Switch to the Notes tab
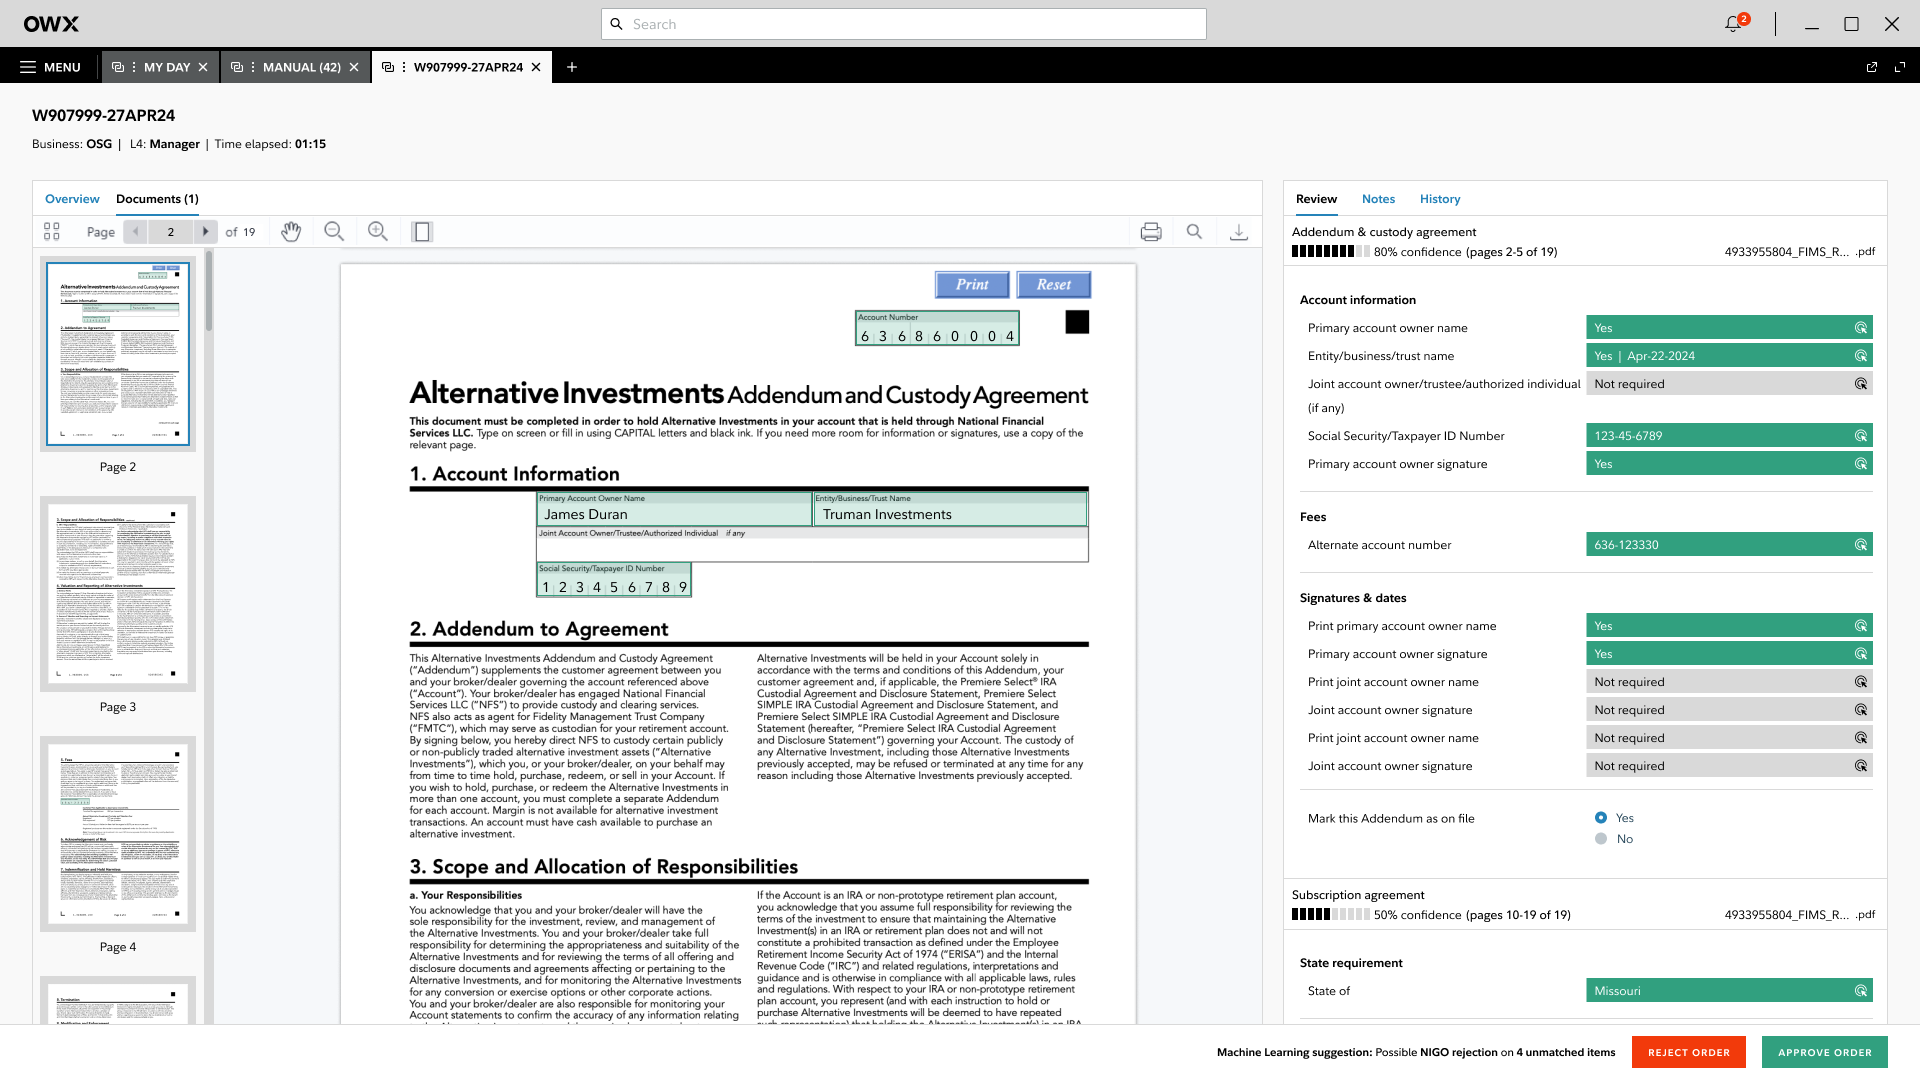 (x=1378, y=199)
